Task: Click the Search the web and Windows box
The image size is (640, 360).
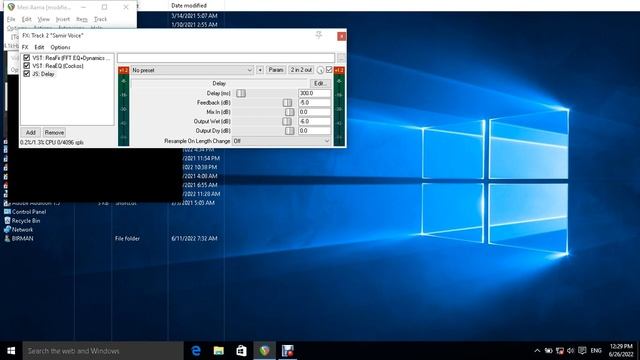Action: coord(103,351)
